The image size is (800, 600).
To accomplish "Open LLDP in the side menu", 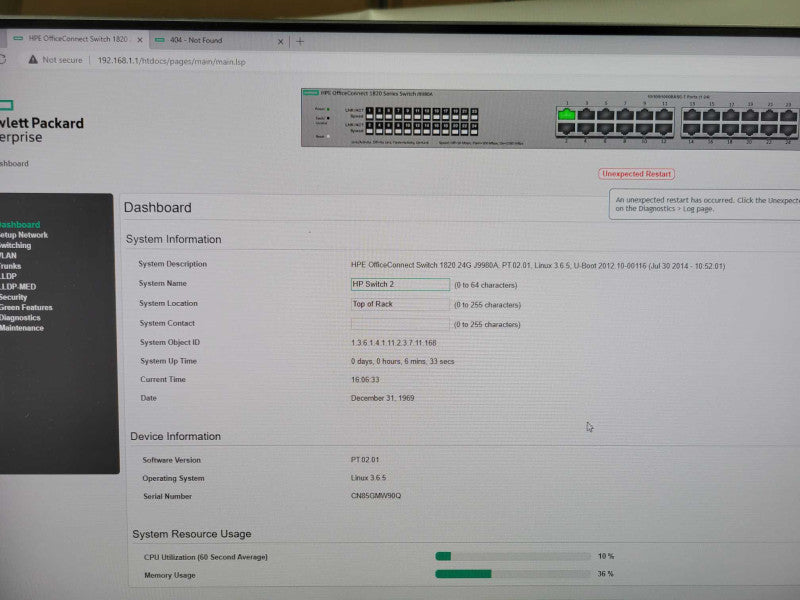I will (8, 276).
